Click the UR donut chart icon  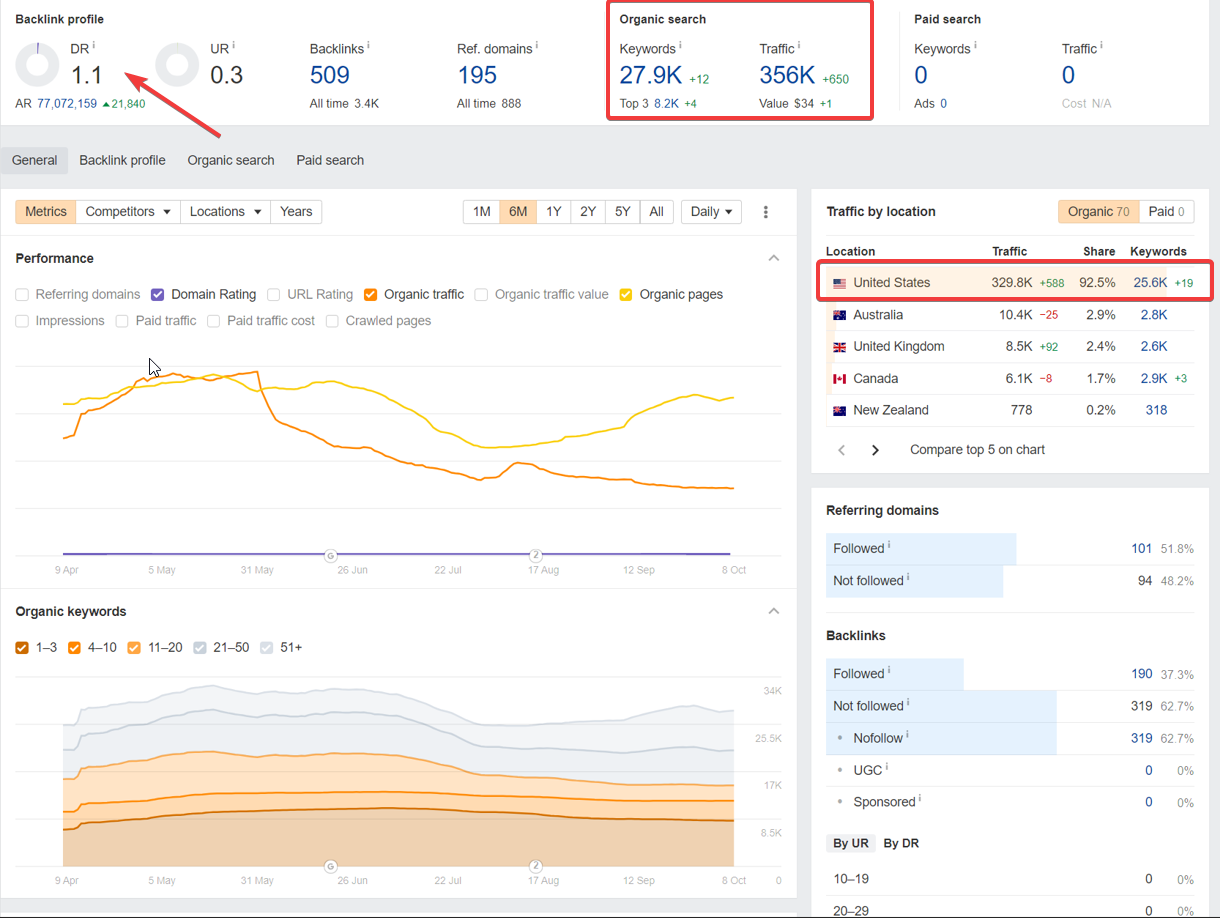click(178, 64)
